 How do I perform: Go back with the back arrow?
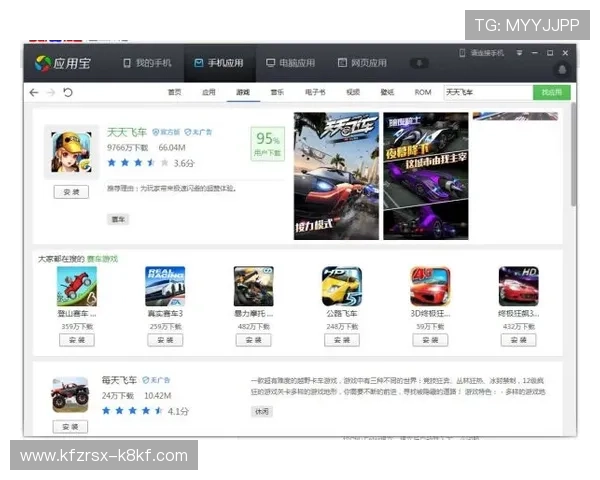[34, 92]
